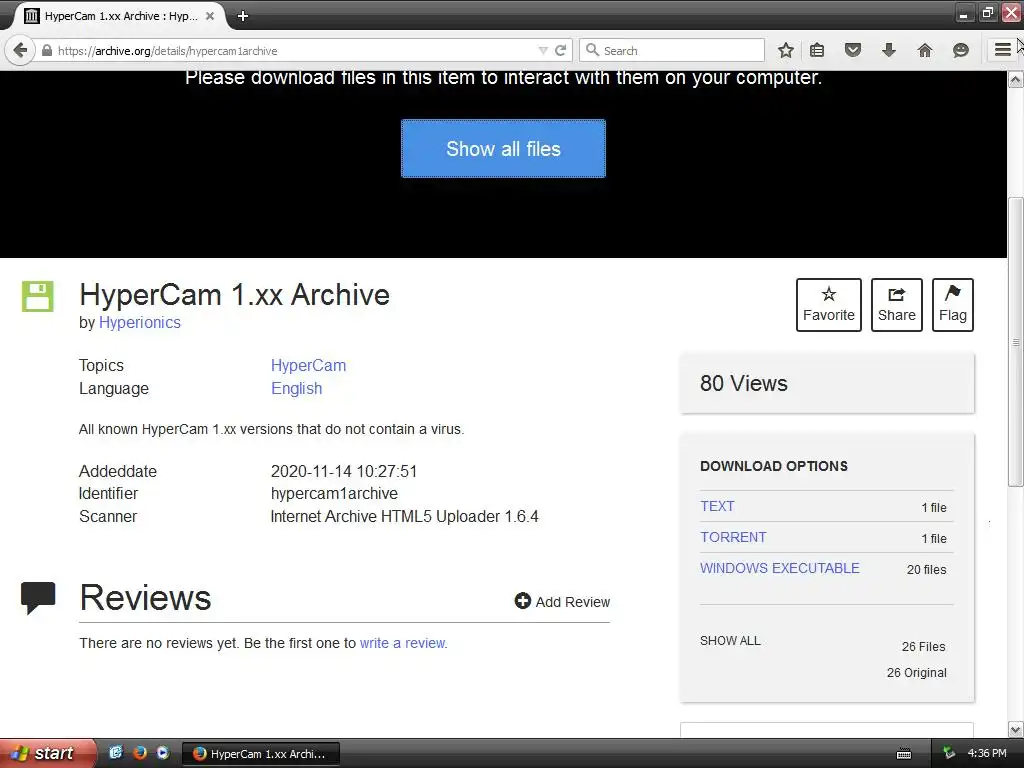Open the HyperCam topic link
This screenshot has width=1024, height=768.
click(308, 365)
